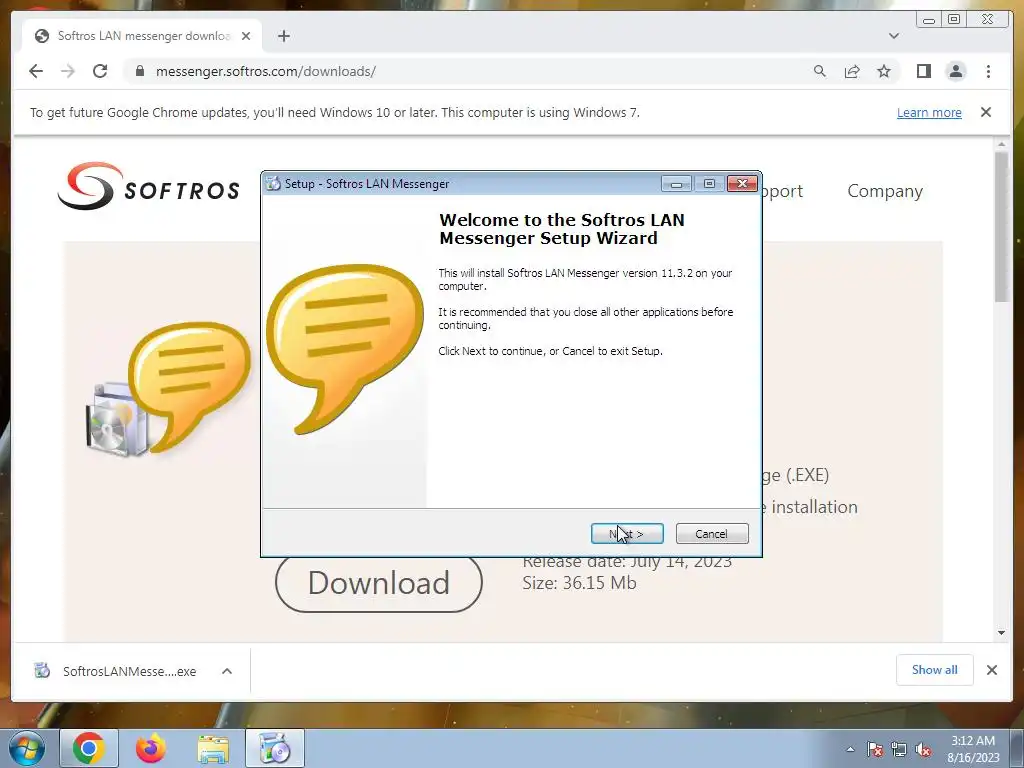
Task: Click the Download button on the Softros page
Action: click(379, 583)
